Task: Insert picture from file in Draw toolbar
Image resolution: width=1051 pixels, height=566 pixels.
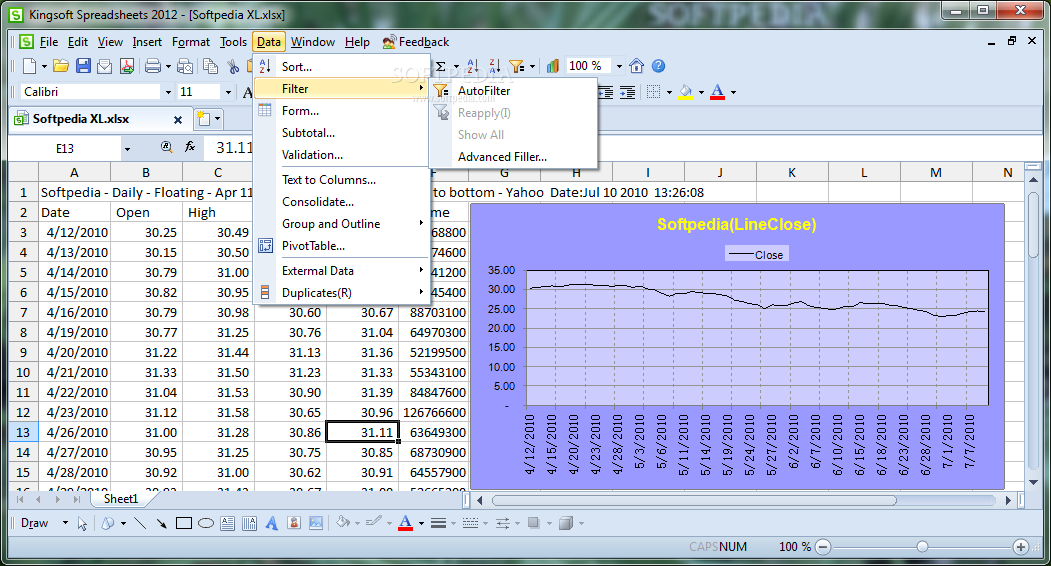Action: [316, 524]
